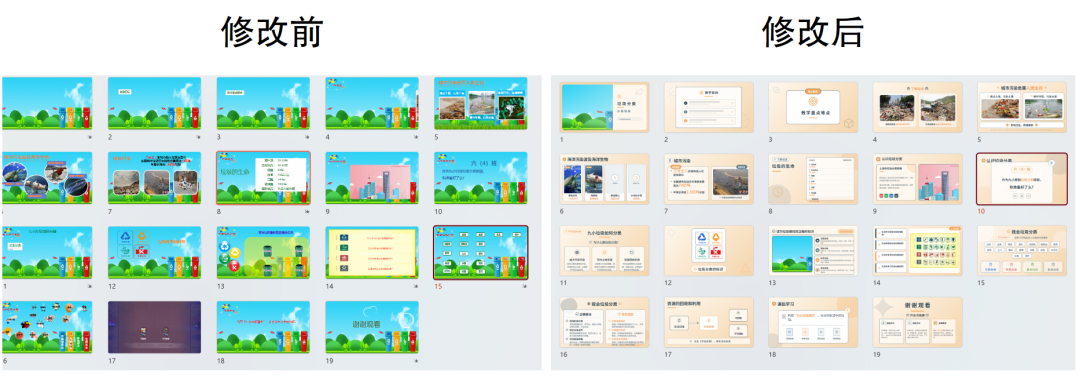The width and height of the screenshot is (1080, 379).
Task: Select slide 4 thumbnail in 修改前 panel
Action: 372,103
